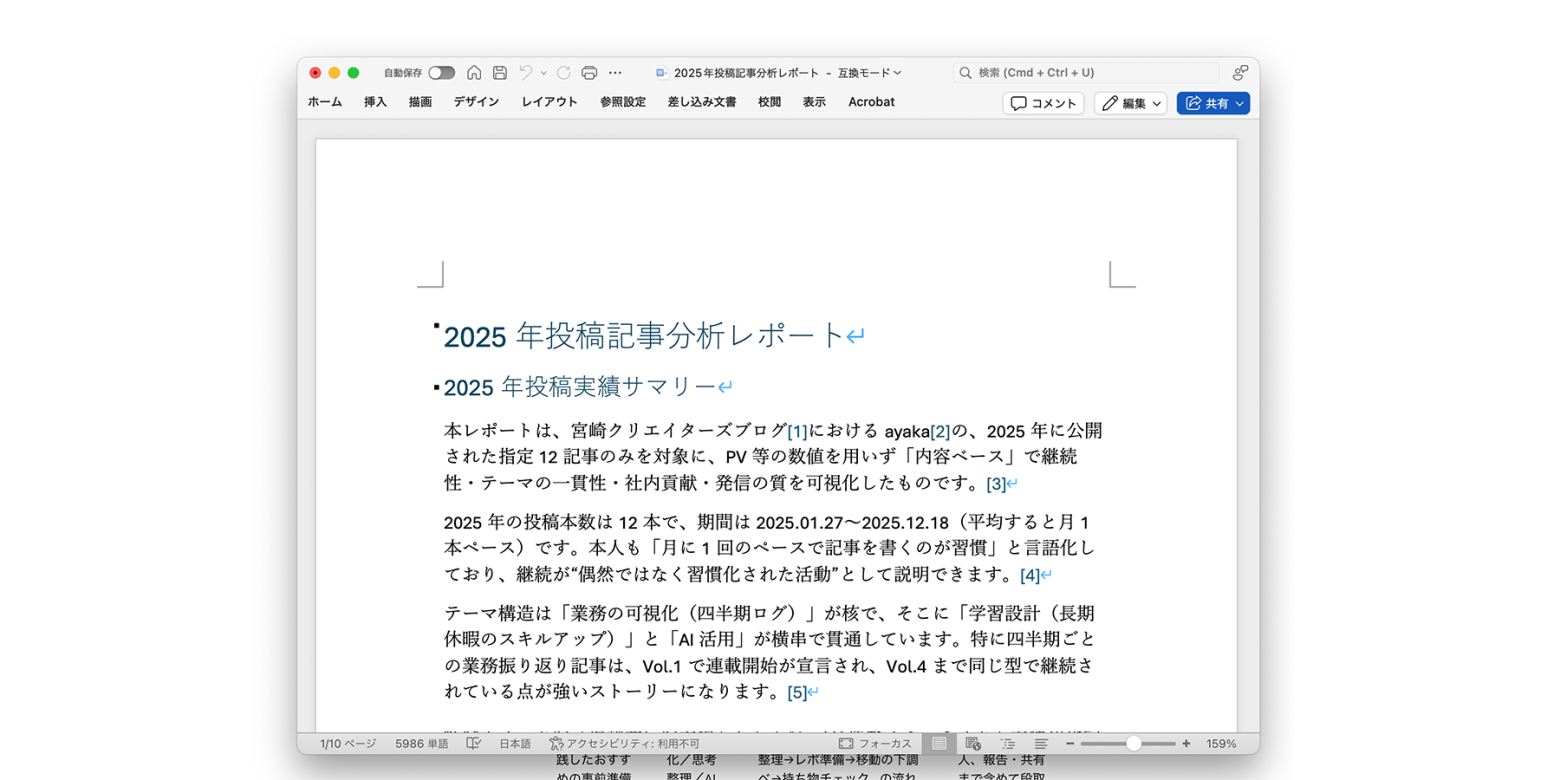Click the Save floppy disk icon
The image size is (1560, 780).
coord(500,73)
